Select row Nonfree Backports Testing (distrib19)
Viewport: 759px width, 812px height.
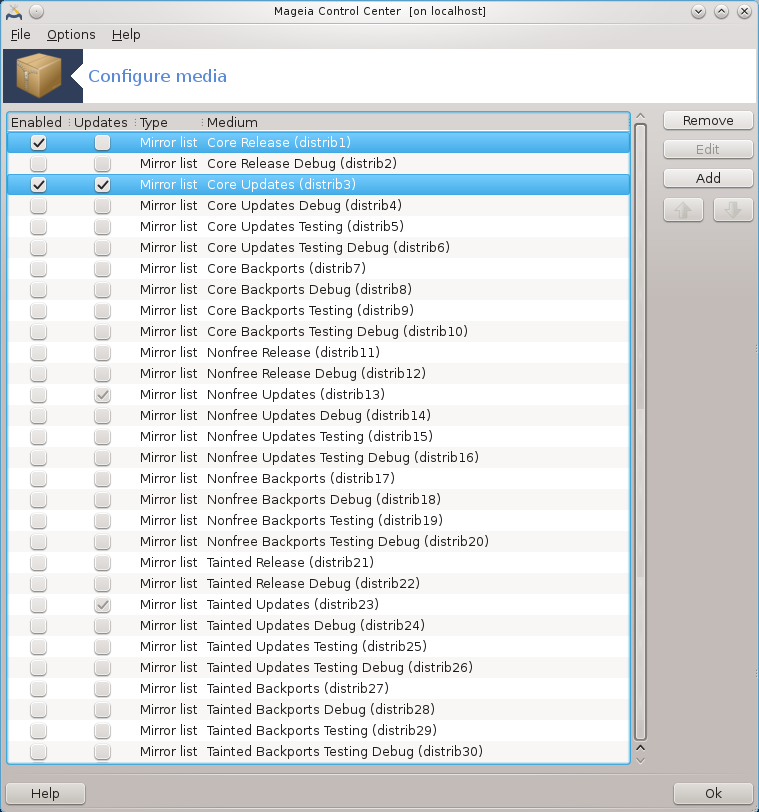coord(318,520)
